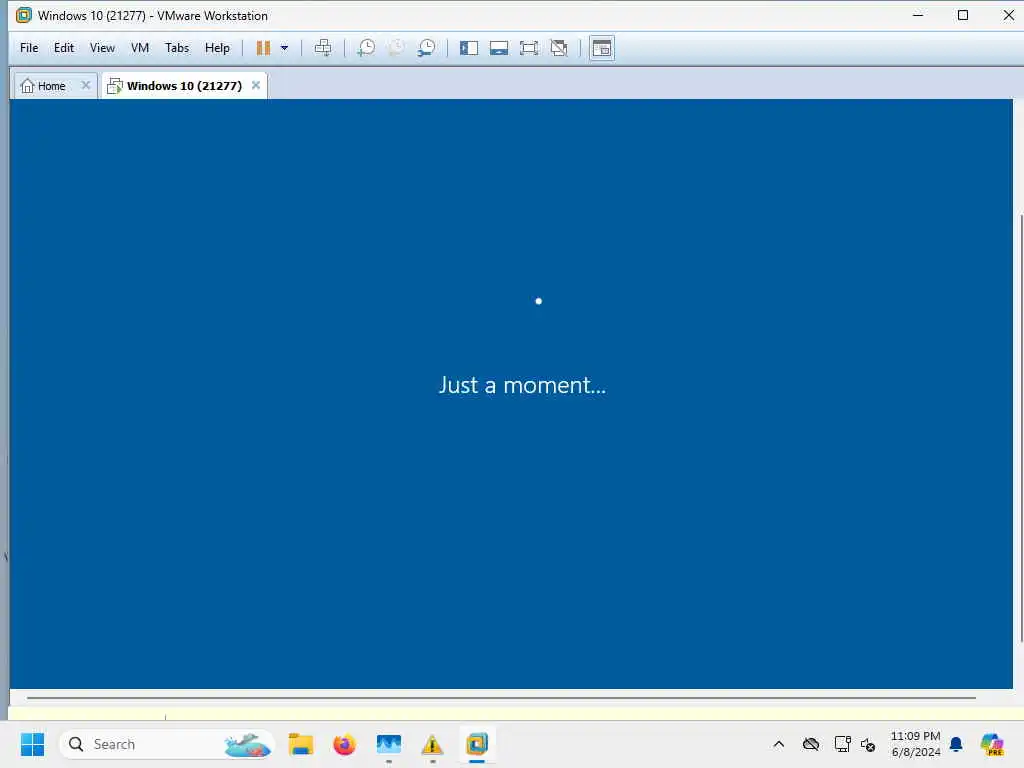The width and height of the screenshot is (1024, 768).
Task: Show hidden system tray icons
Action: click(x=778, y=744)
